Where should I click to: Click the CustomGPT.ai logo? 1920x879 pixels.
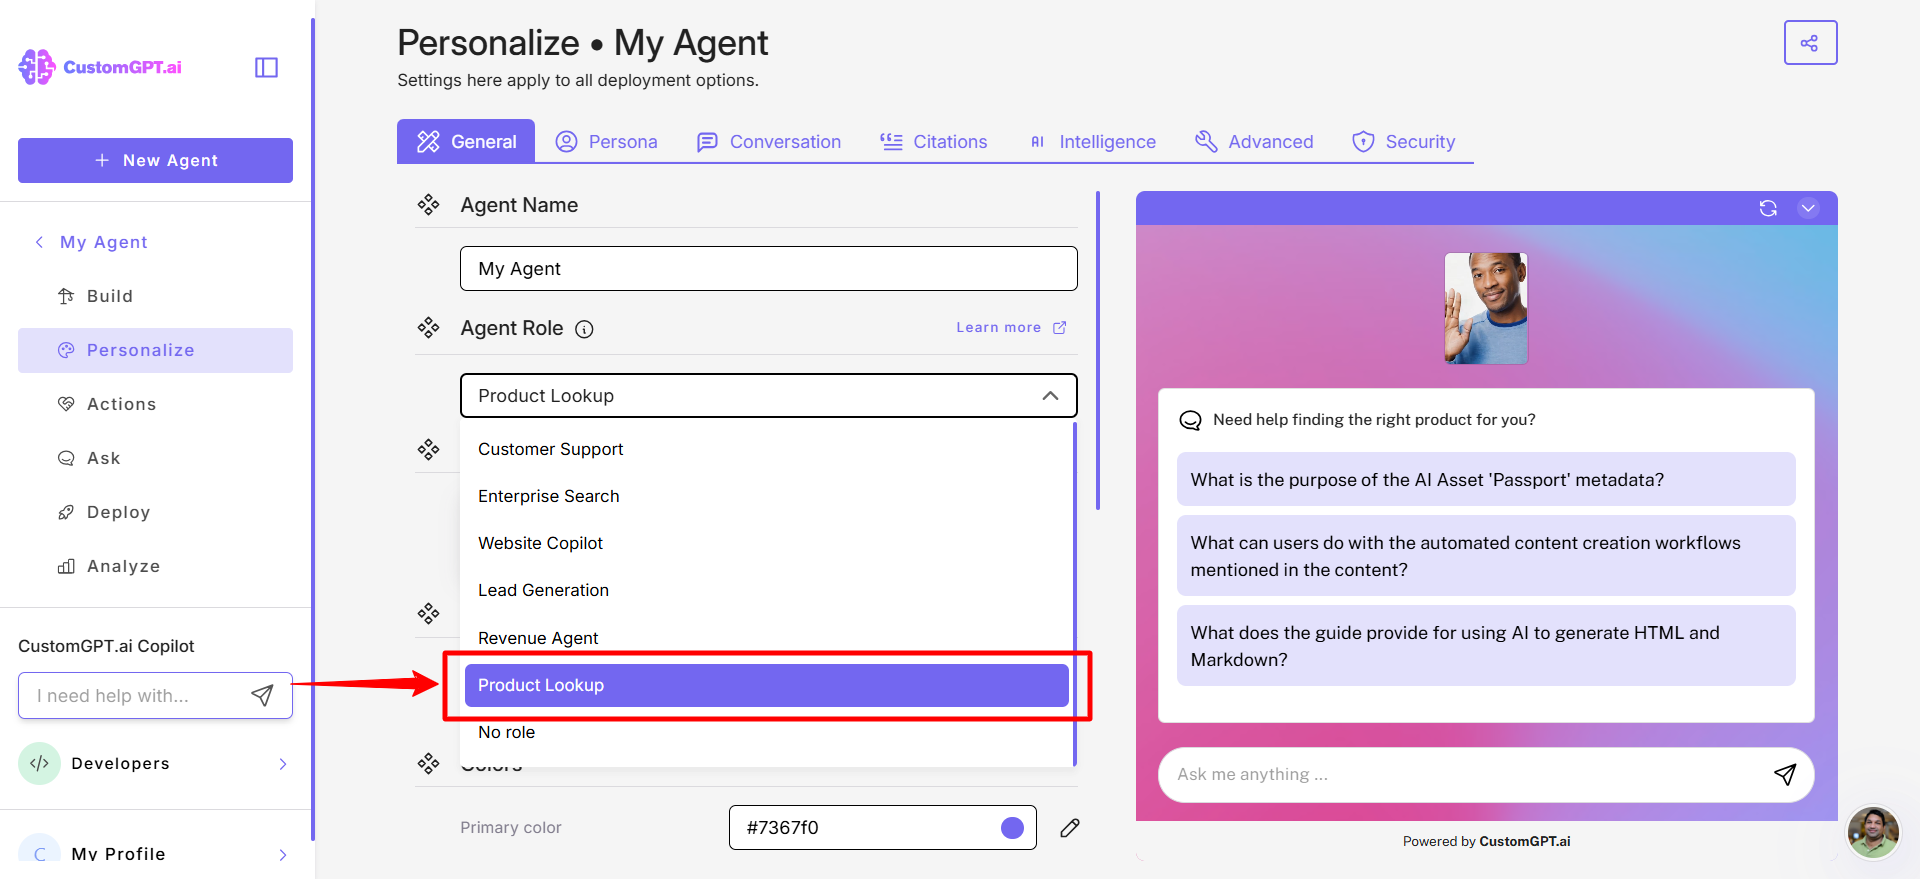[100, 67]
